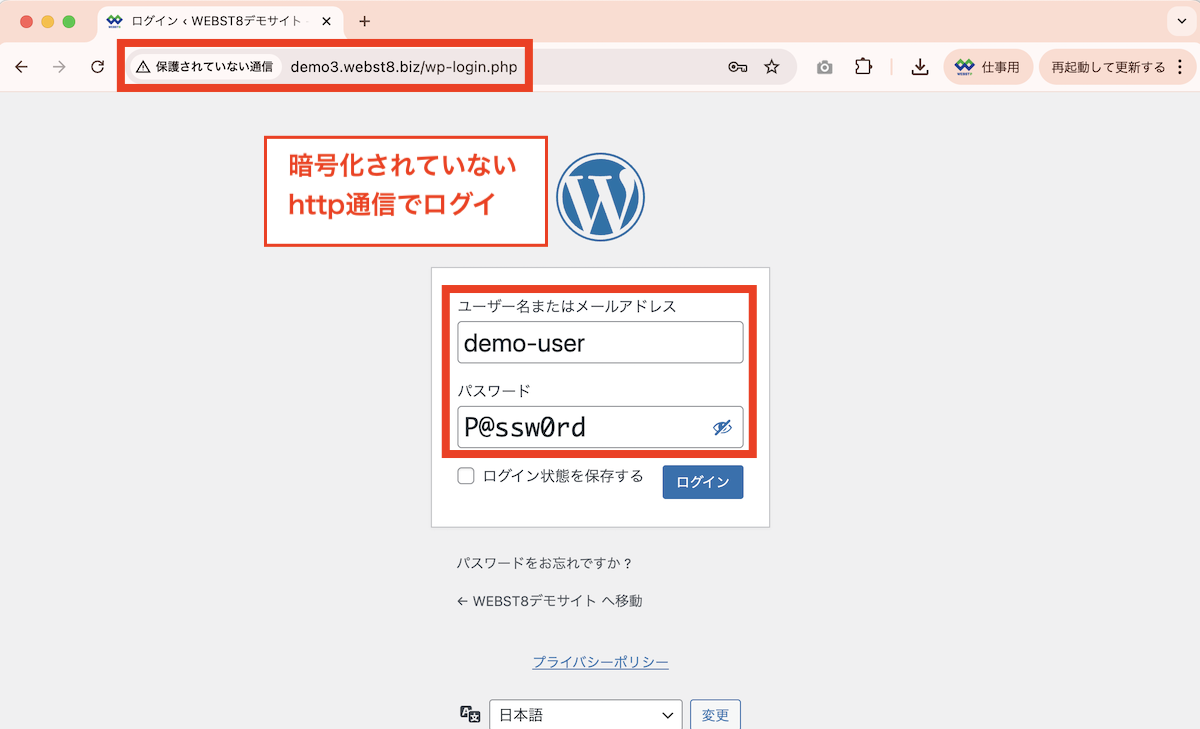This screenshot has width=1200, height=729.
Task: Open the 日本語 language dropdown
Action: 585,714
